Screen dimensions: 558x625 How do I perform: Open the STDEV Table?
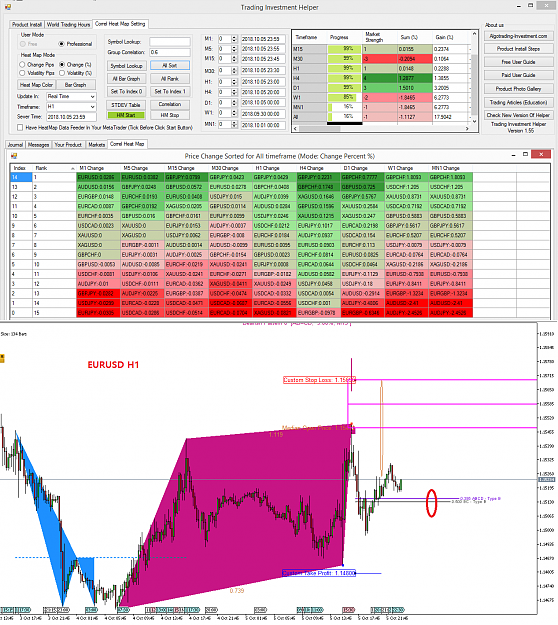coord(126,105)
